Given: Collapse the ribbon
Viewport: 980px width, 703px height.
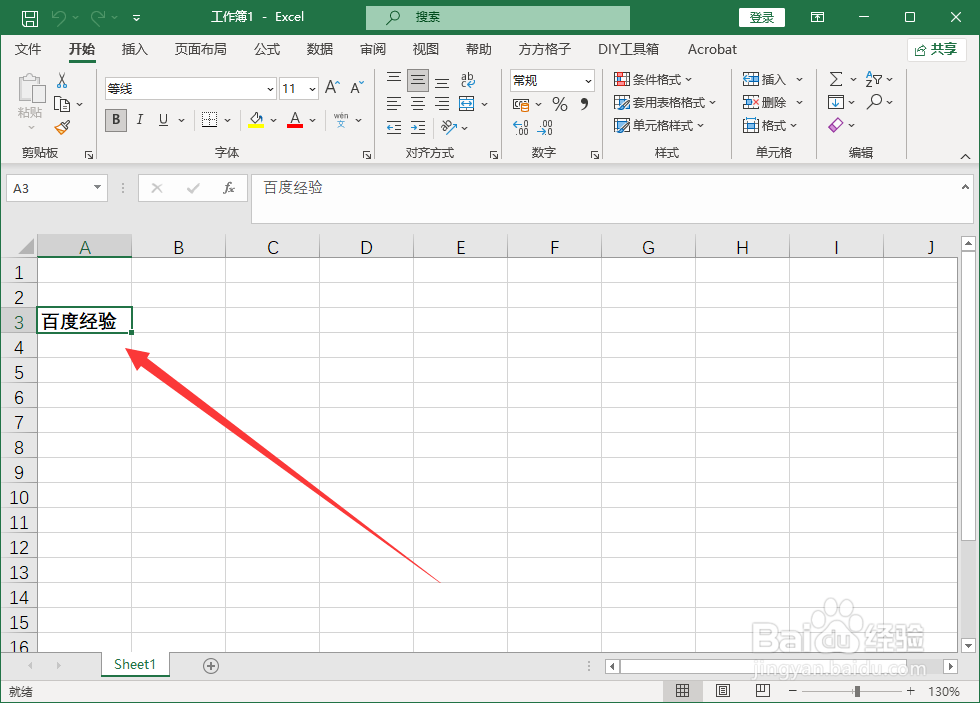Looking at the screenshot, I should tap(965, 156).
